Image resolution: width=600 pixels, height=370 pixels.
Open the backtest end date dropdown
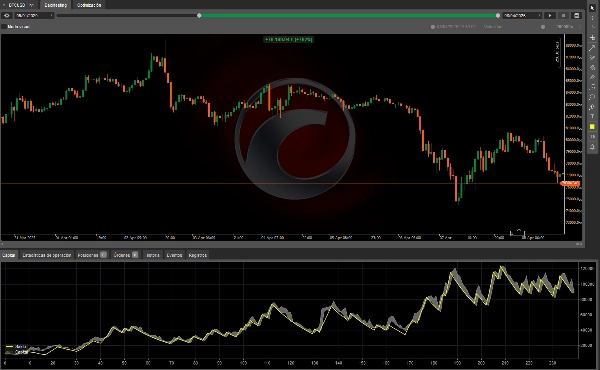point(522,16)
